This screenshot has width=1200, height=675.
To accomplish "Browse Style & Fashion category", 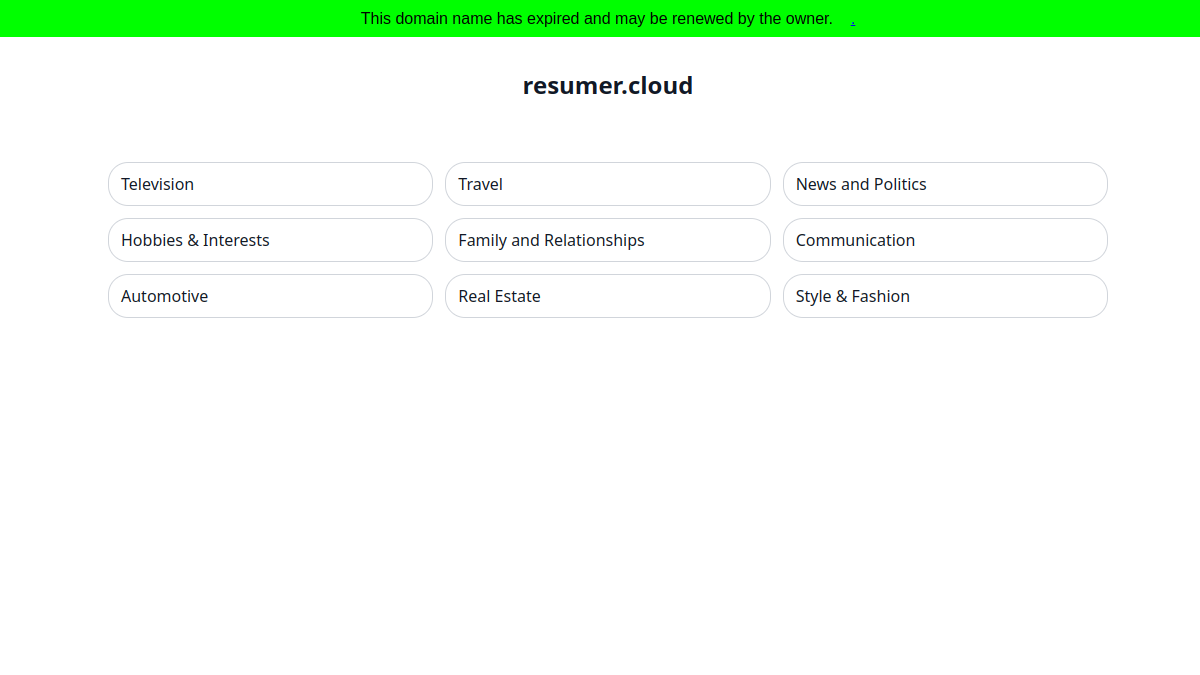I will tap(945, 296).
